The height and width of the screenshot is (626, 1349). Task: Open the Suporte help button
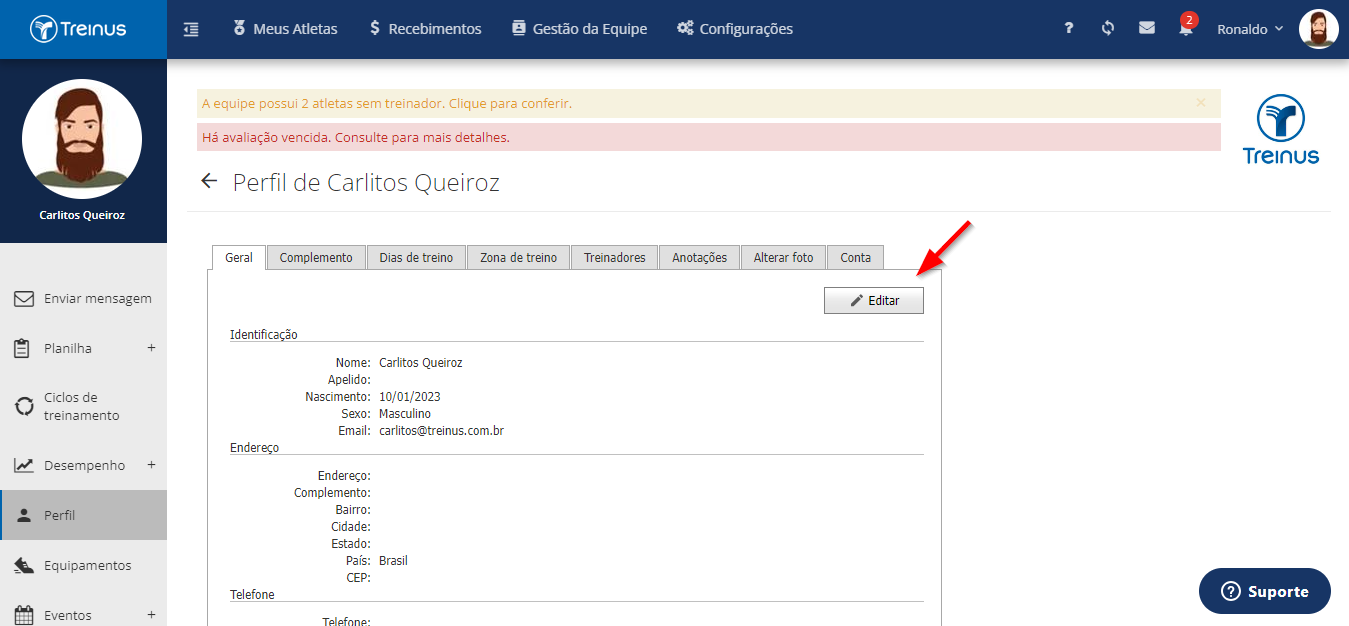coord(1265,591)
